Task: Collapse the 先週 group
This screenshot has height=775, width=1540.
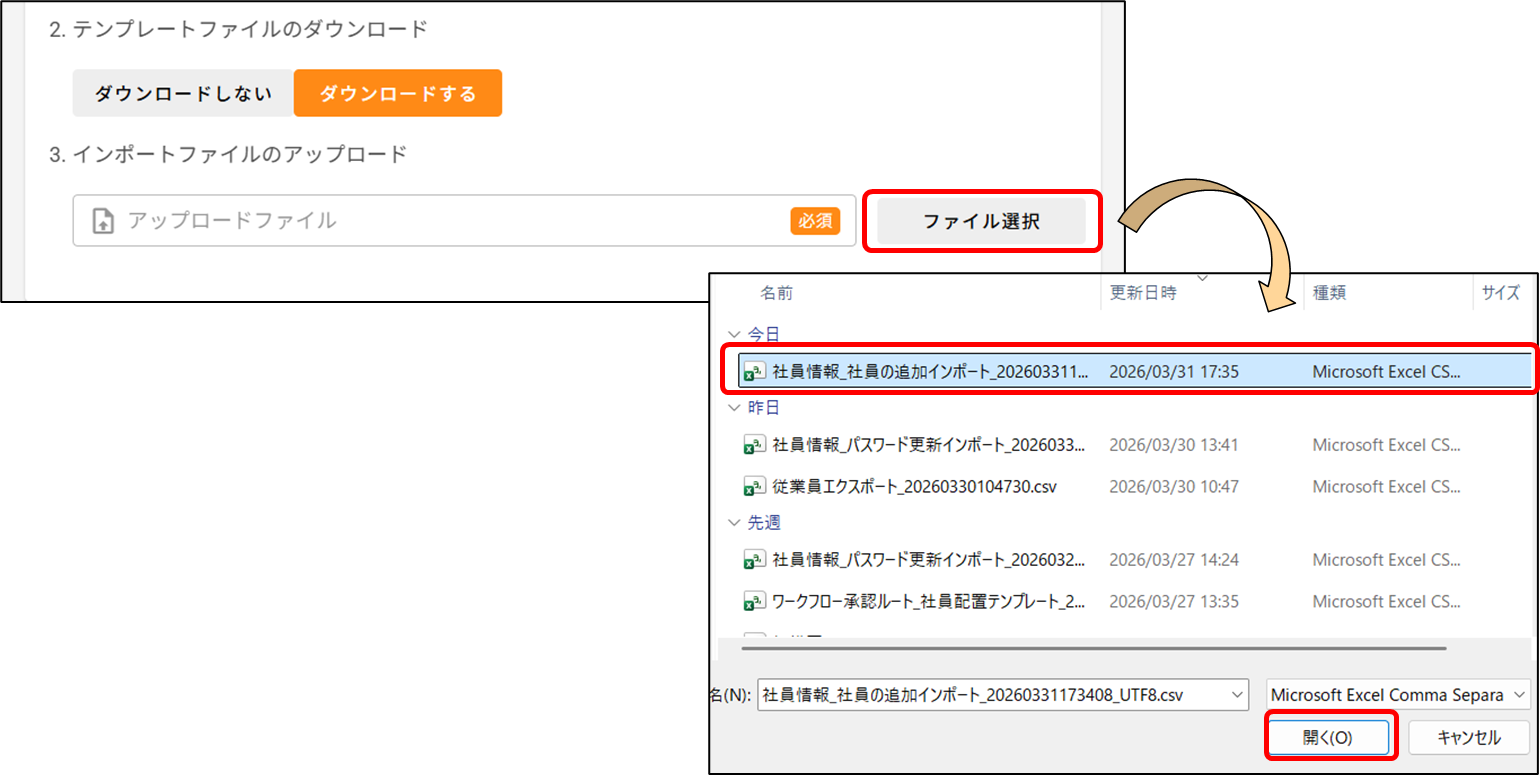Action: (735, 523)
